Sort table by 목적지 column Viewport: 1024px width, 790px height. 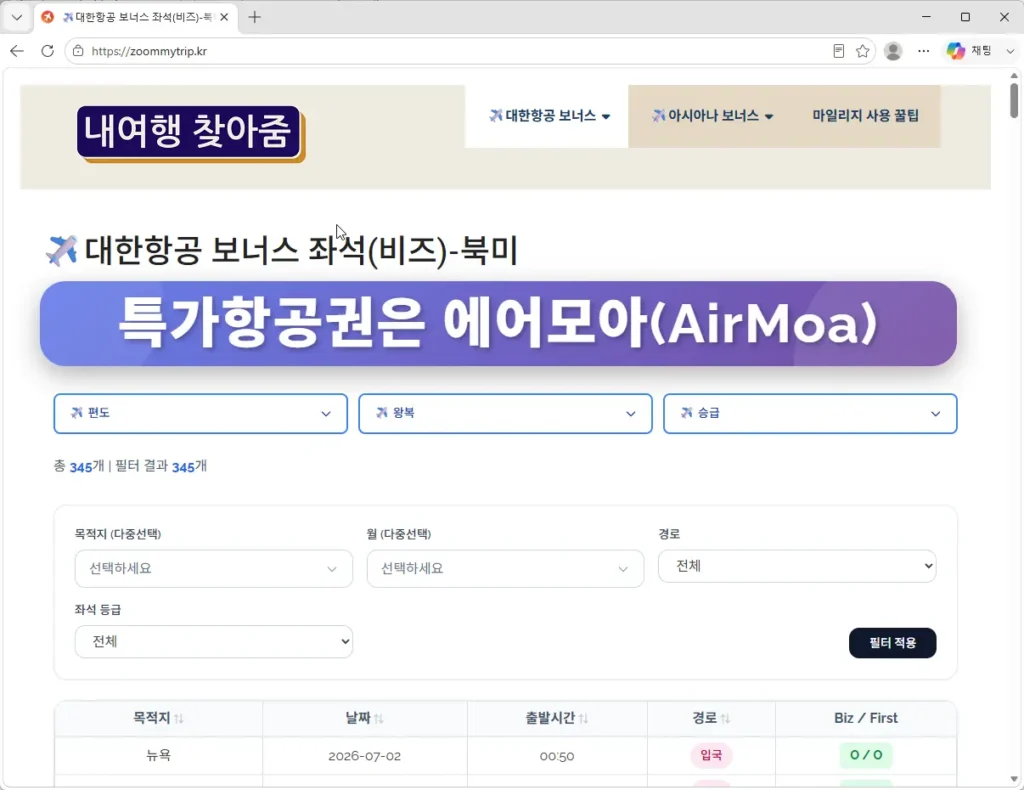click(158, 718)
